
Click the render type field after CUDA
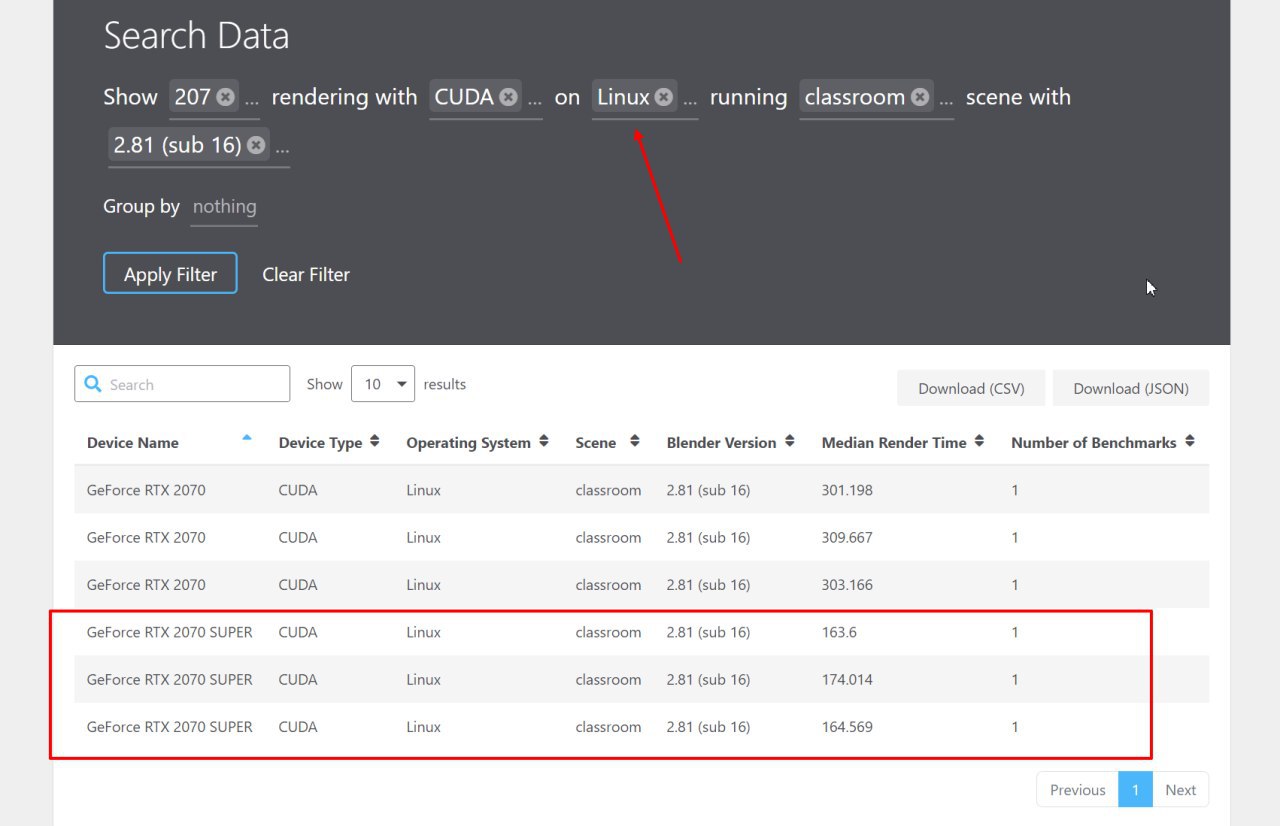pyautogui.click(x=534, y=98)
